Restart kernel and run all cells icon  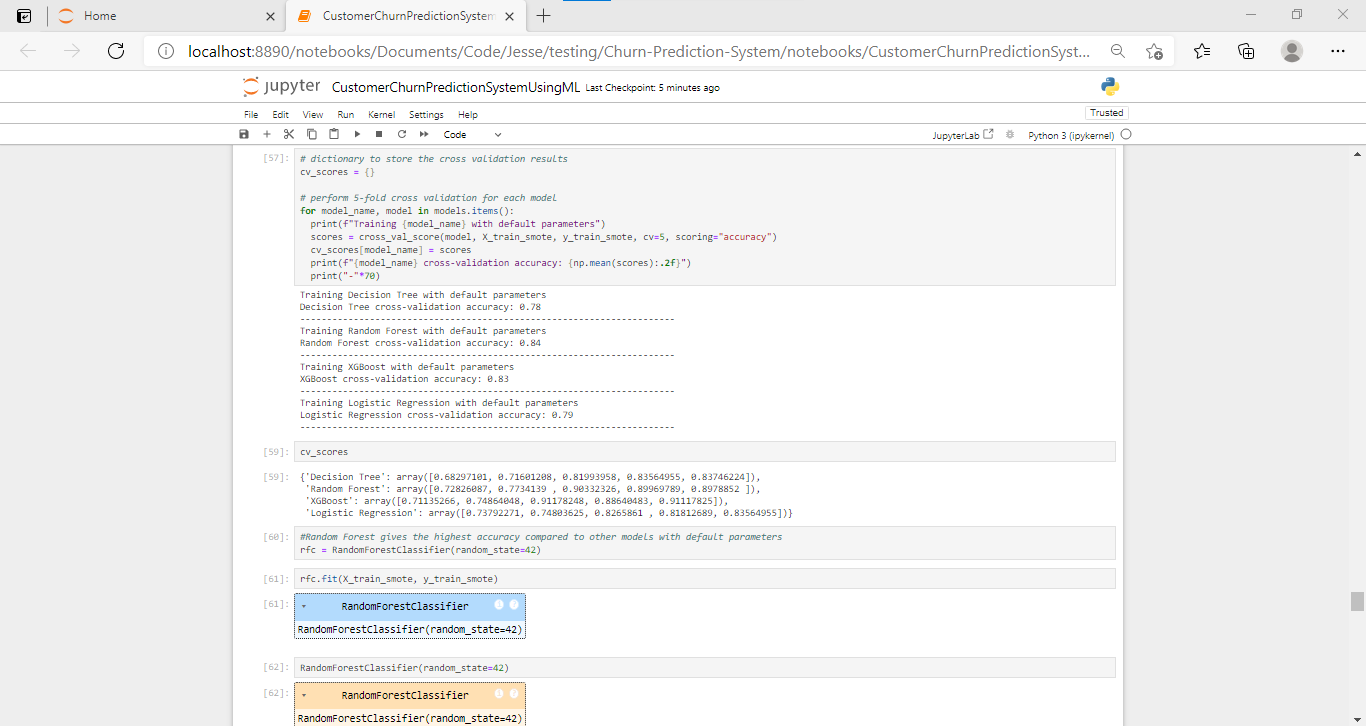tap(421, 133)
